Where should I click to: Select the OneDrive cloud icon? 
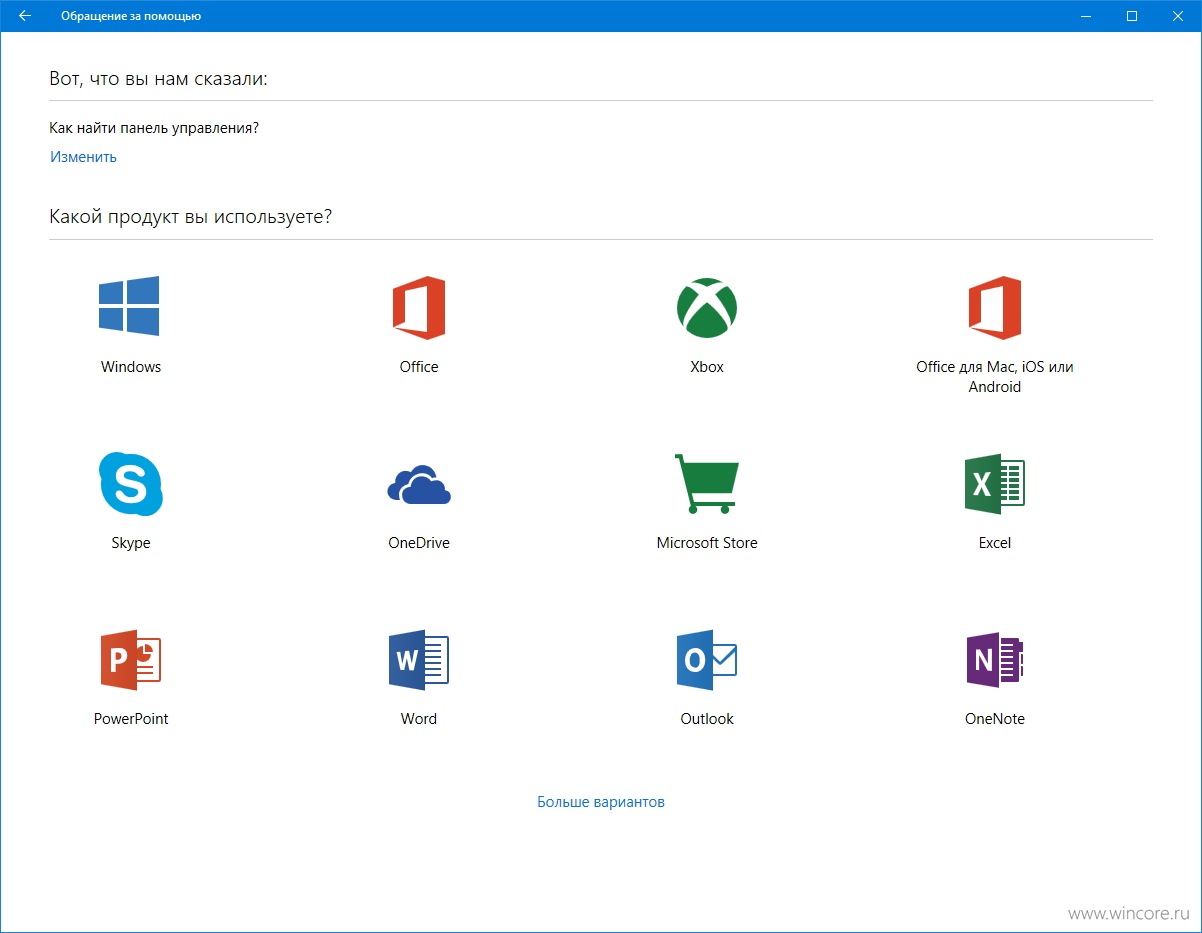click(419, 485)
